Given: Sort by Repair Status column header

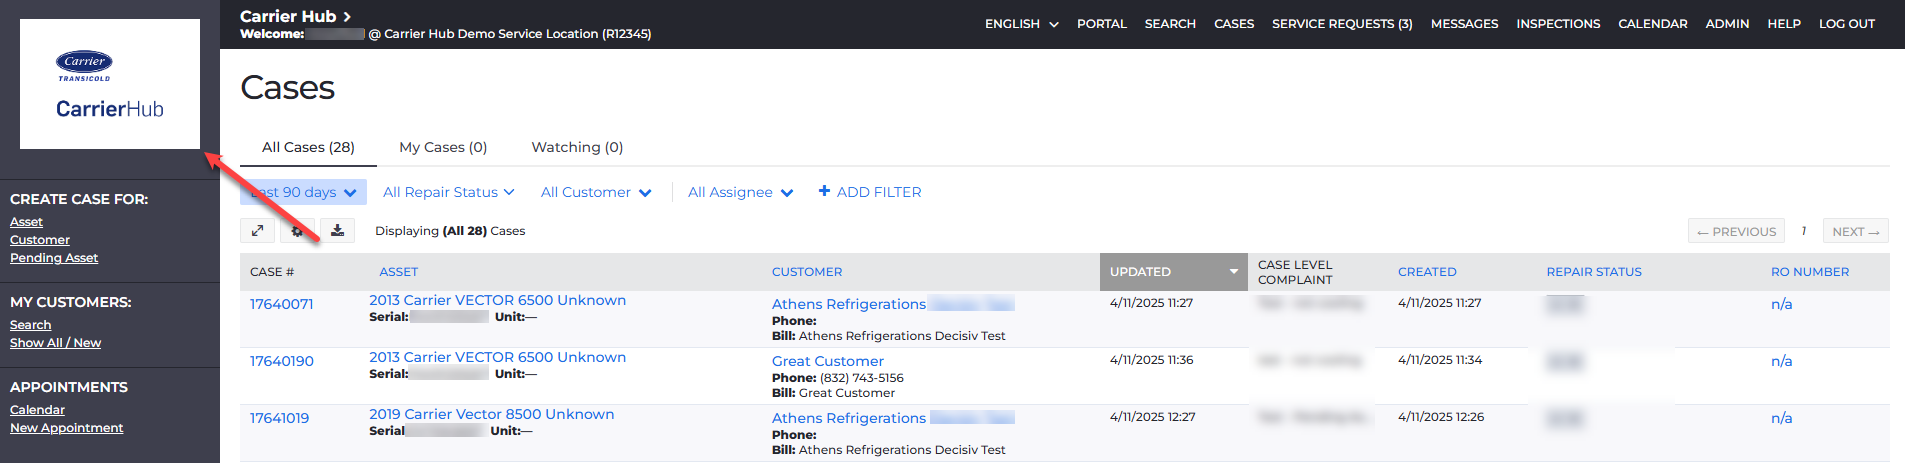Looking at the screenshot, I should (x=1594, y=272).
